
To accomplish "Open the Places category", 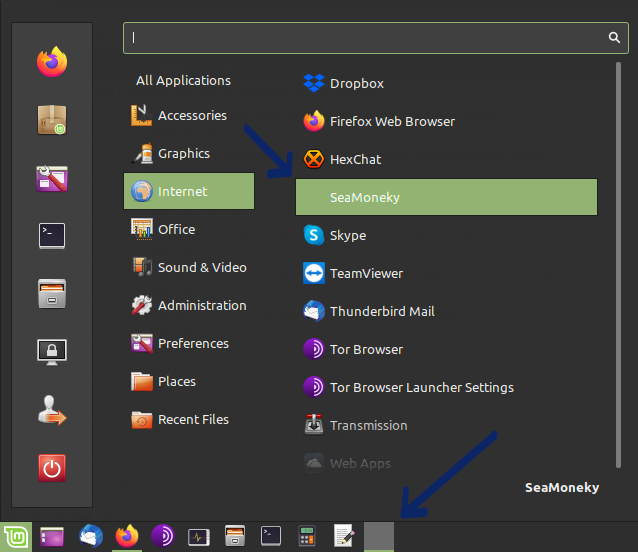I will click(189, 382).
